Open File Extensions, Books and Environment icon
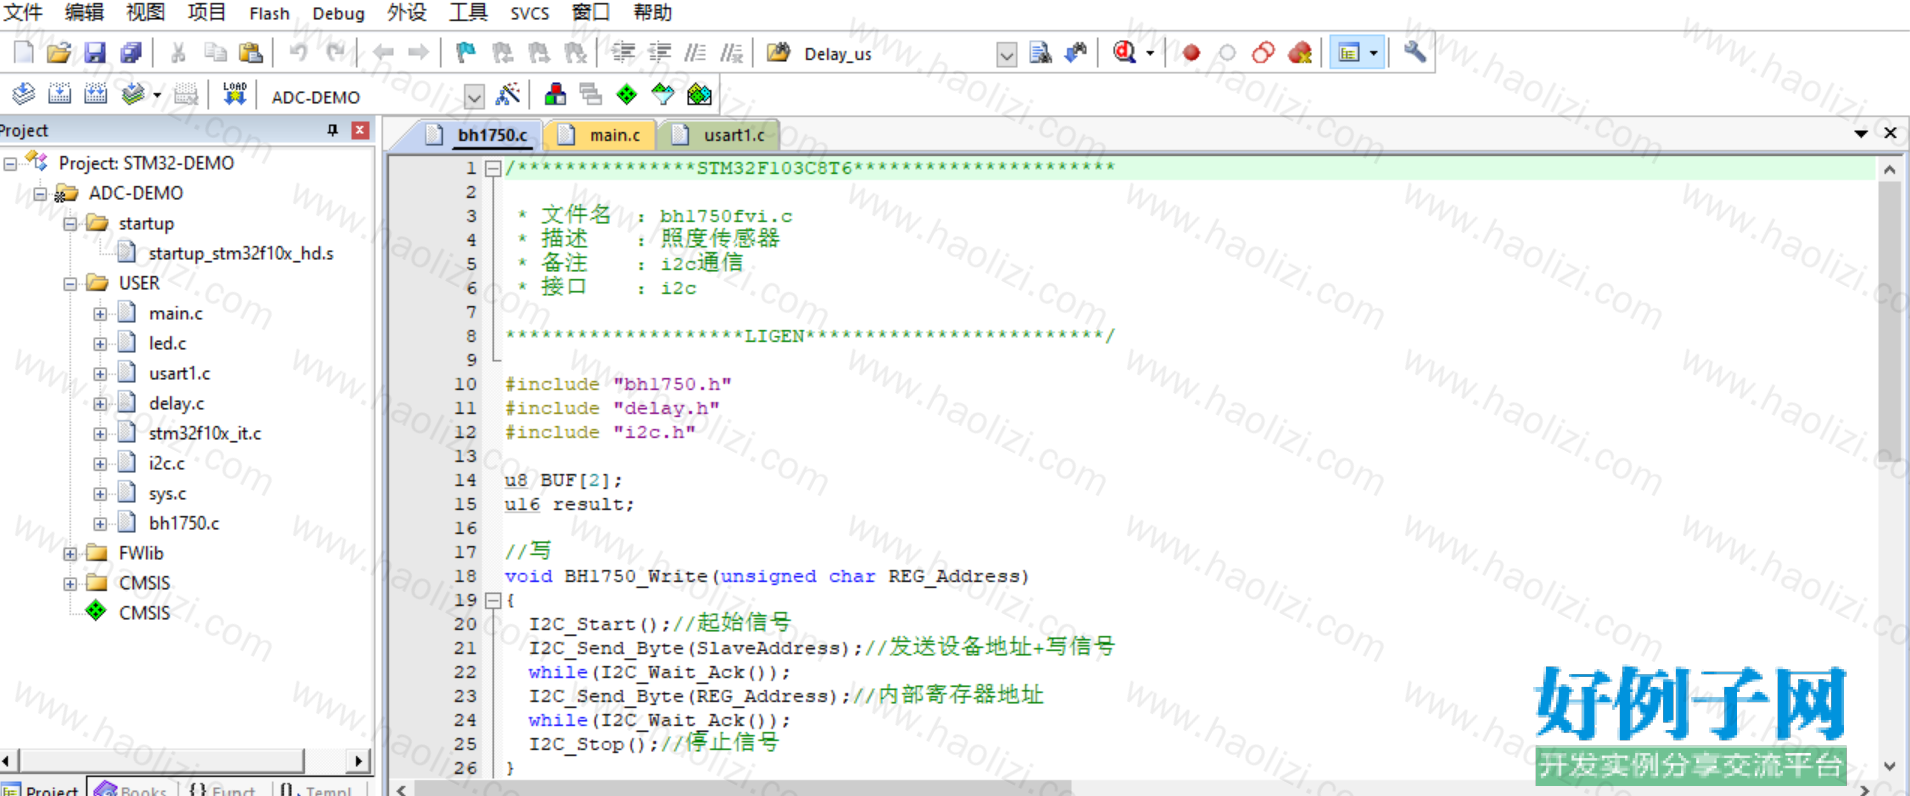This screenshot has height=796, width=1910. click(555, 95)
